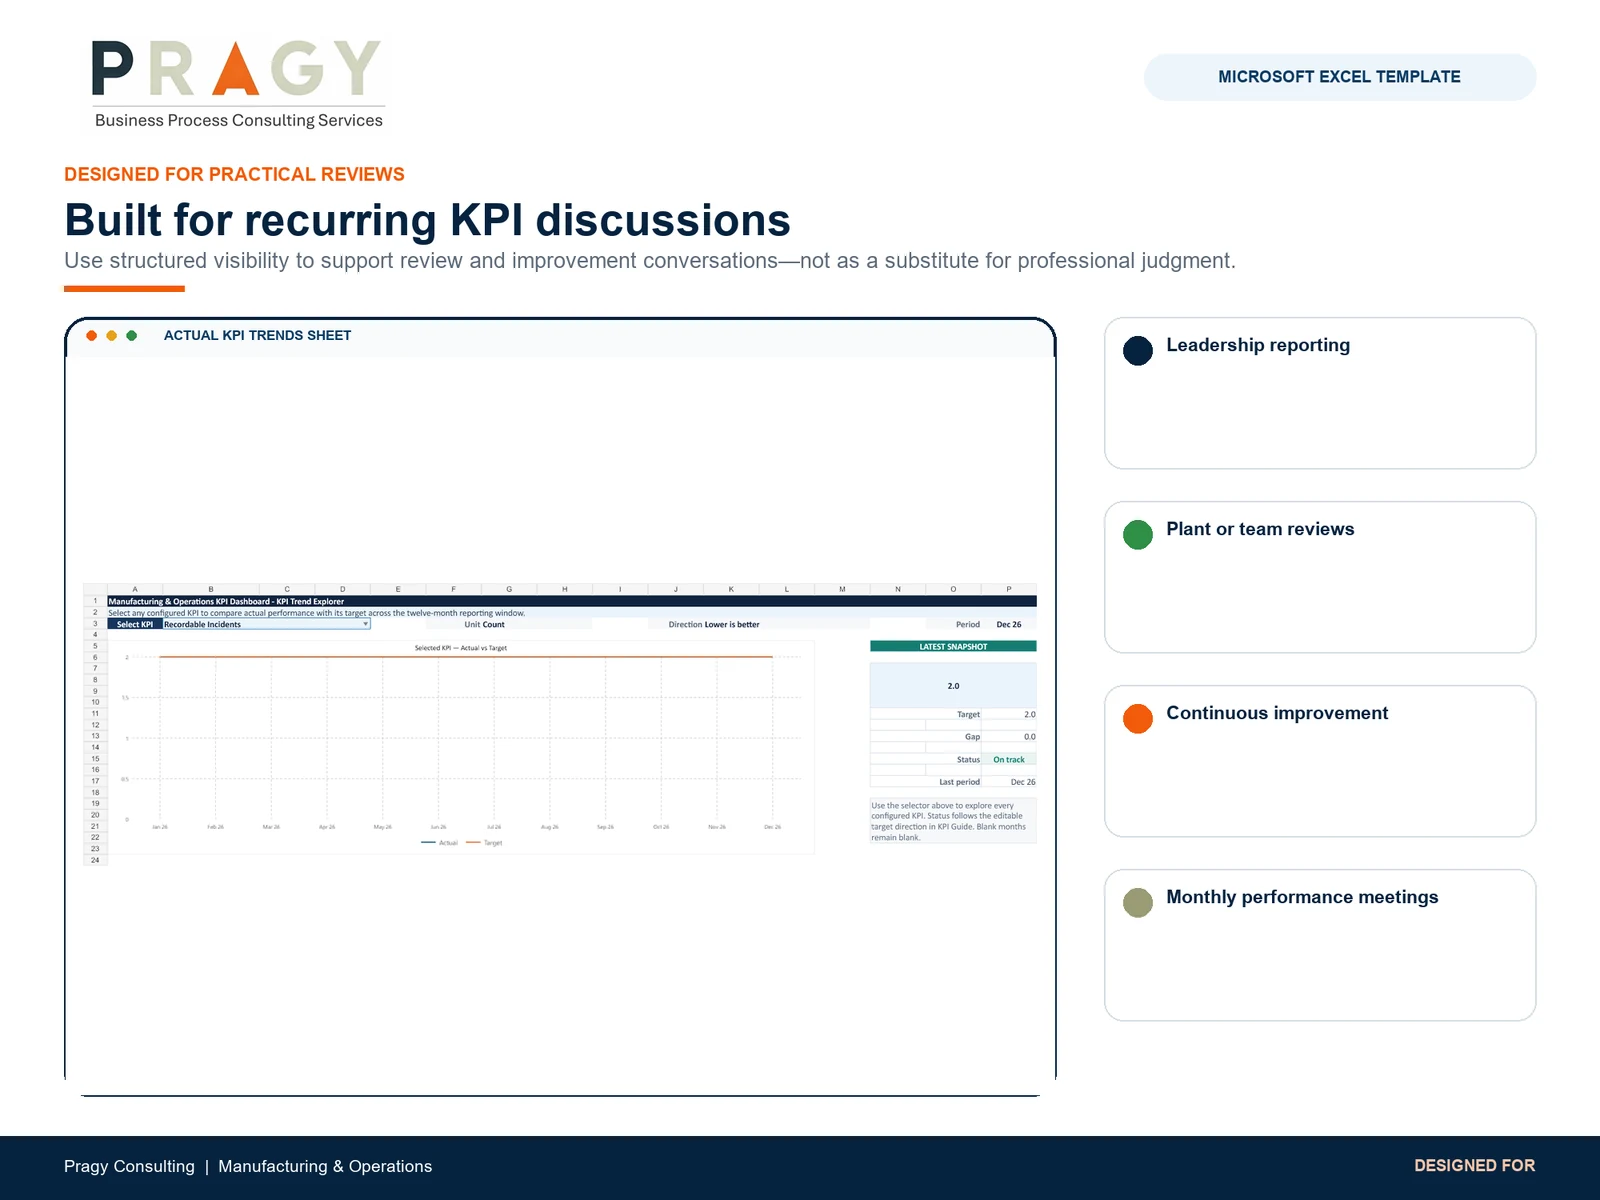
Task: Click the yellow window dot in the mockup header
Action: click(x=112, y=336)
